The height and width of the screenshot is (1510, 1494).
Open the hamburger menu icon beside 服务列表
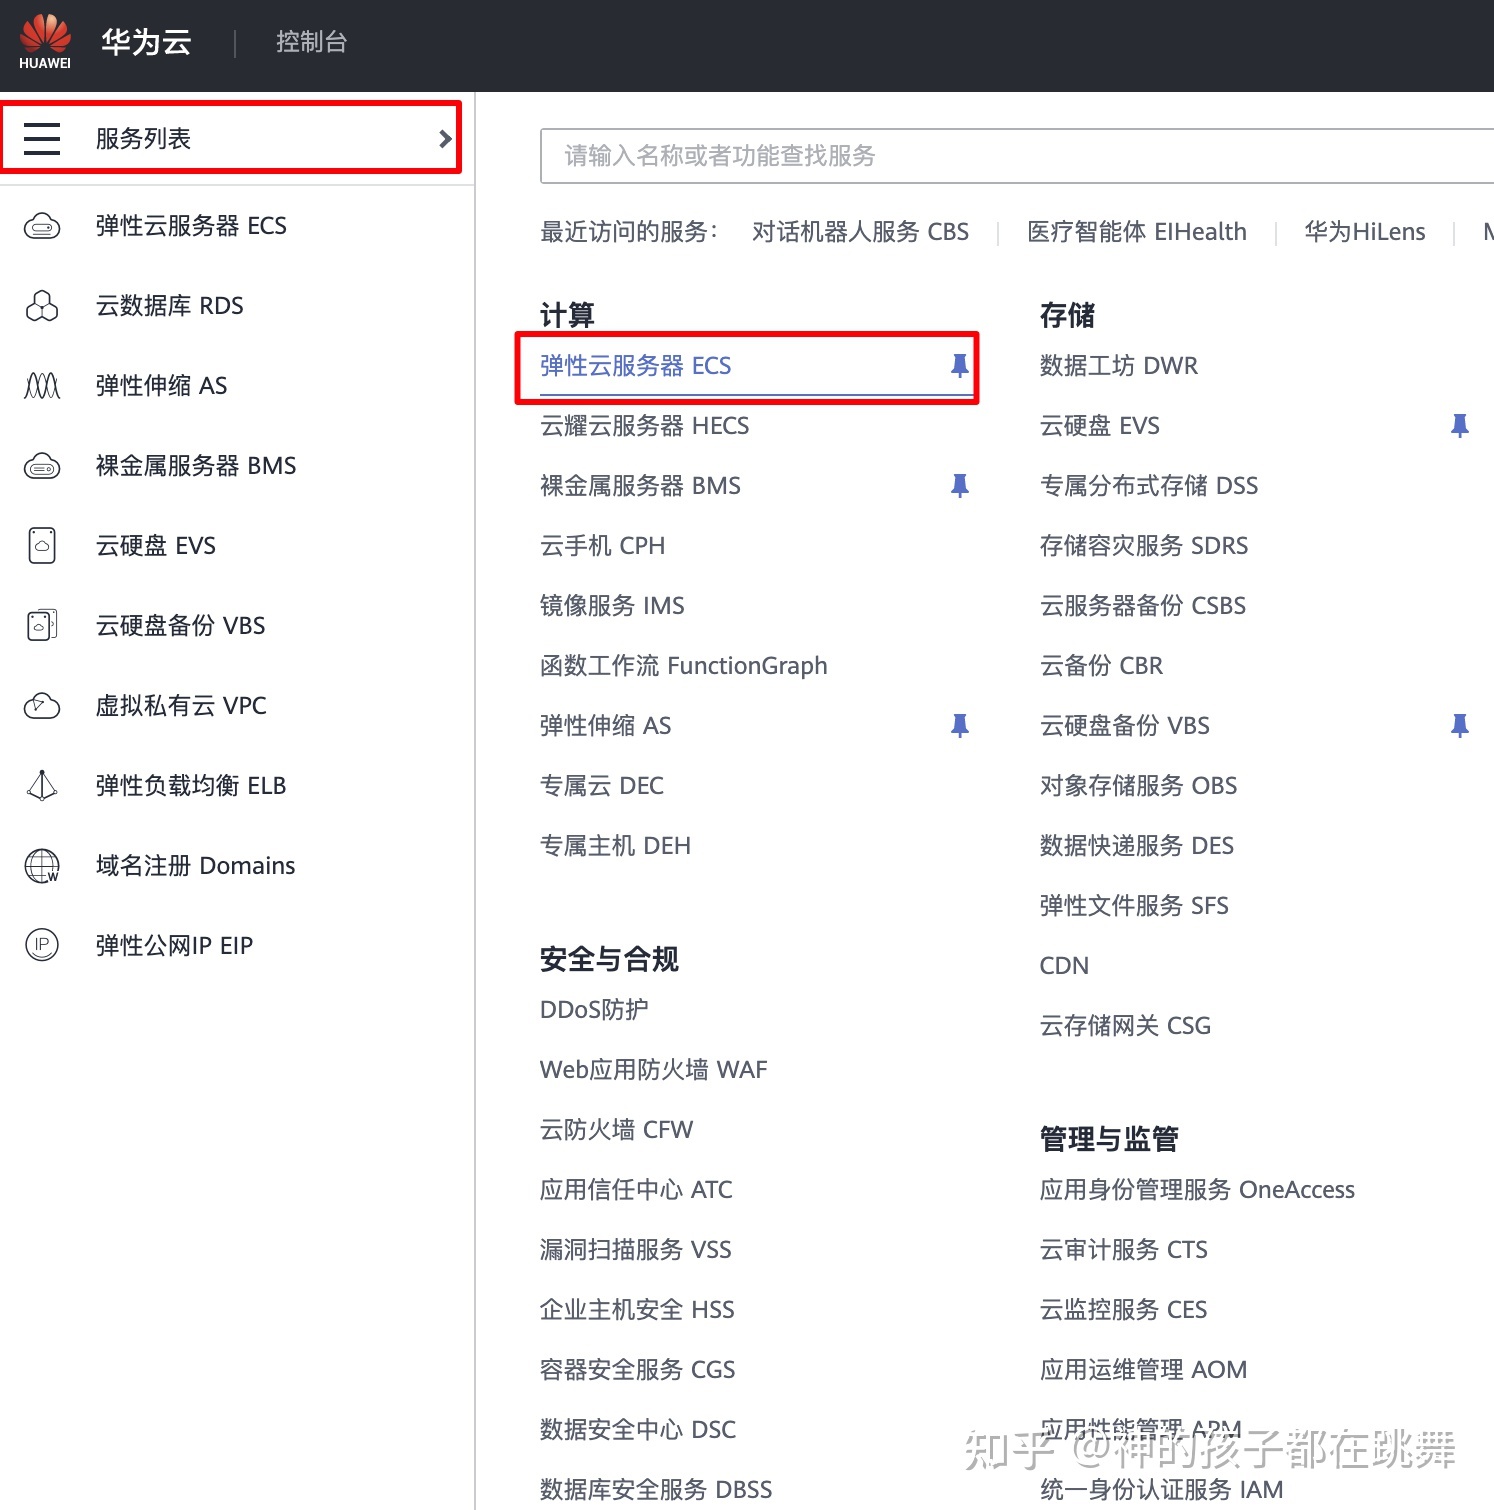pyautogui.click(x=42, y=138)
